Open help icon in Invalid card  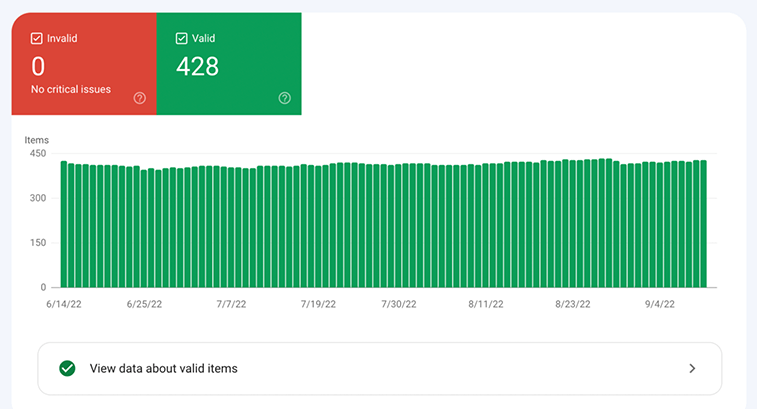[x=140, y=98]
